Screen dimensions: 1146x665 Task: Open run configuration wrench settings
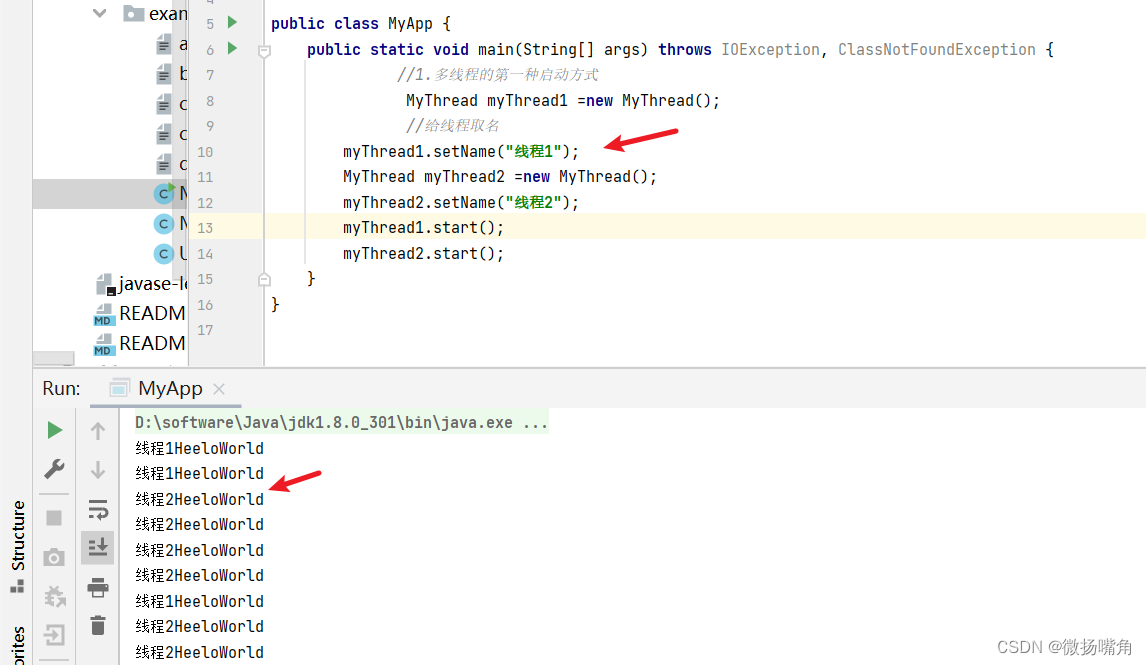[54, 469]
